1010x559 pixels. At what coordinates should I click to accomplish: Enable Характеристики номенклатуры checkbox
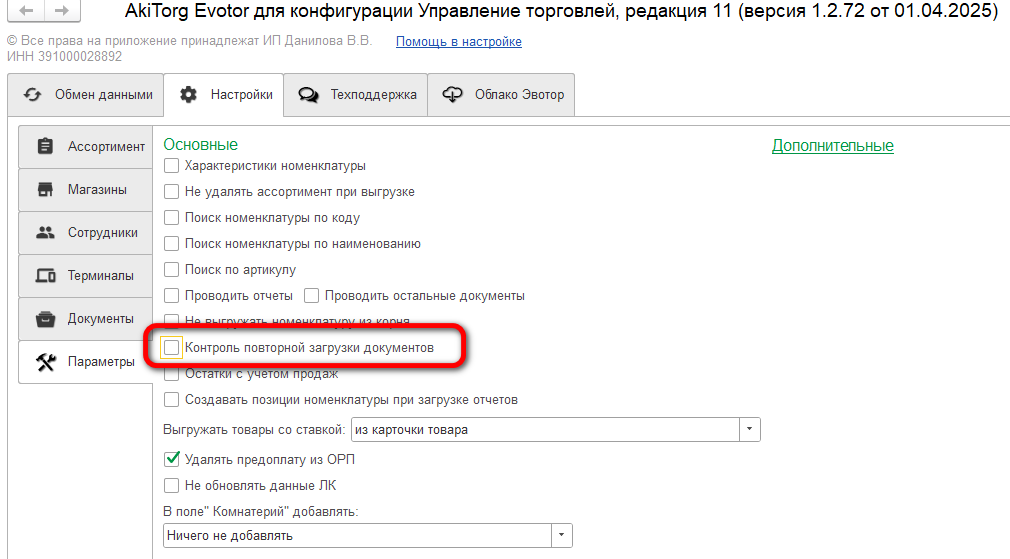(x=171, y=166)
